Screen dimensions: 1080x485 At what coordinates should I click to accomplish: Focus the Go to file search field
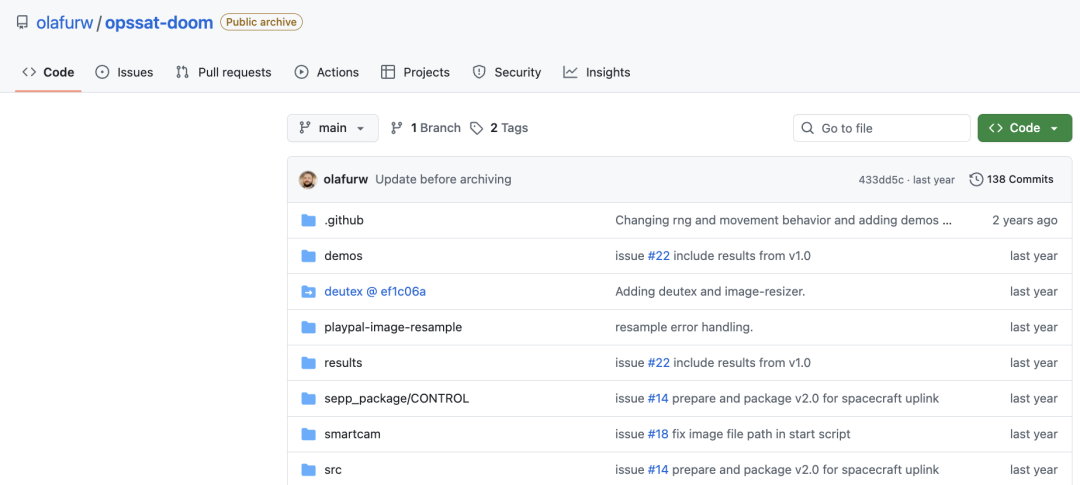tap(882, 128)
